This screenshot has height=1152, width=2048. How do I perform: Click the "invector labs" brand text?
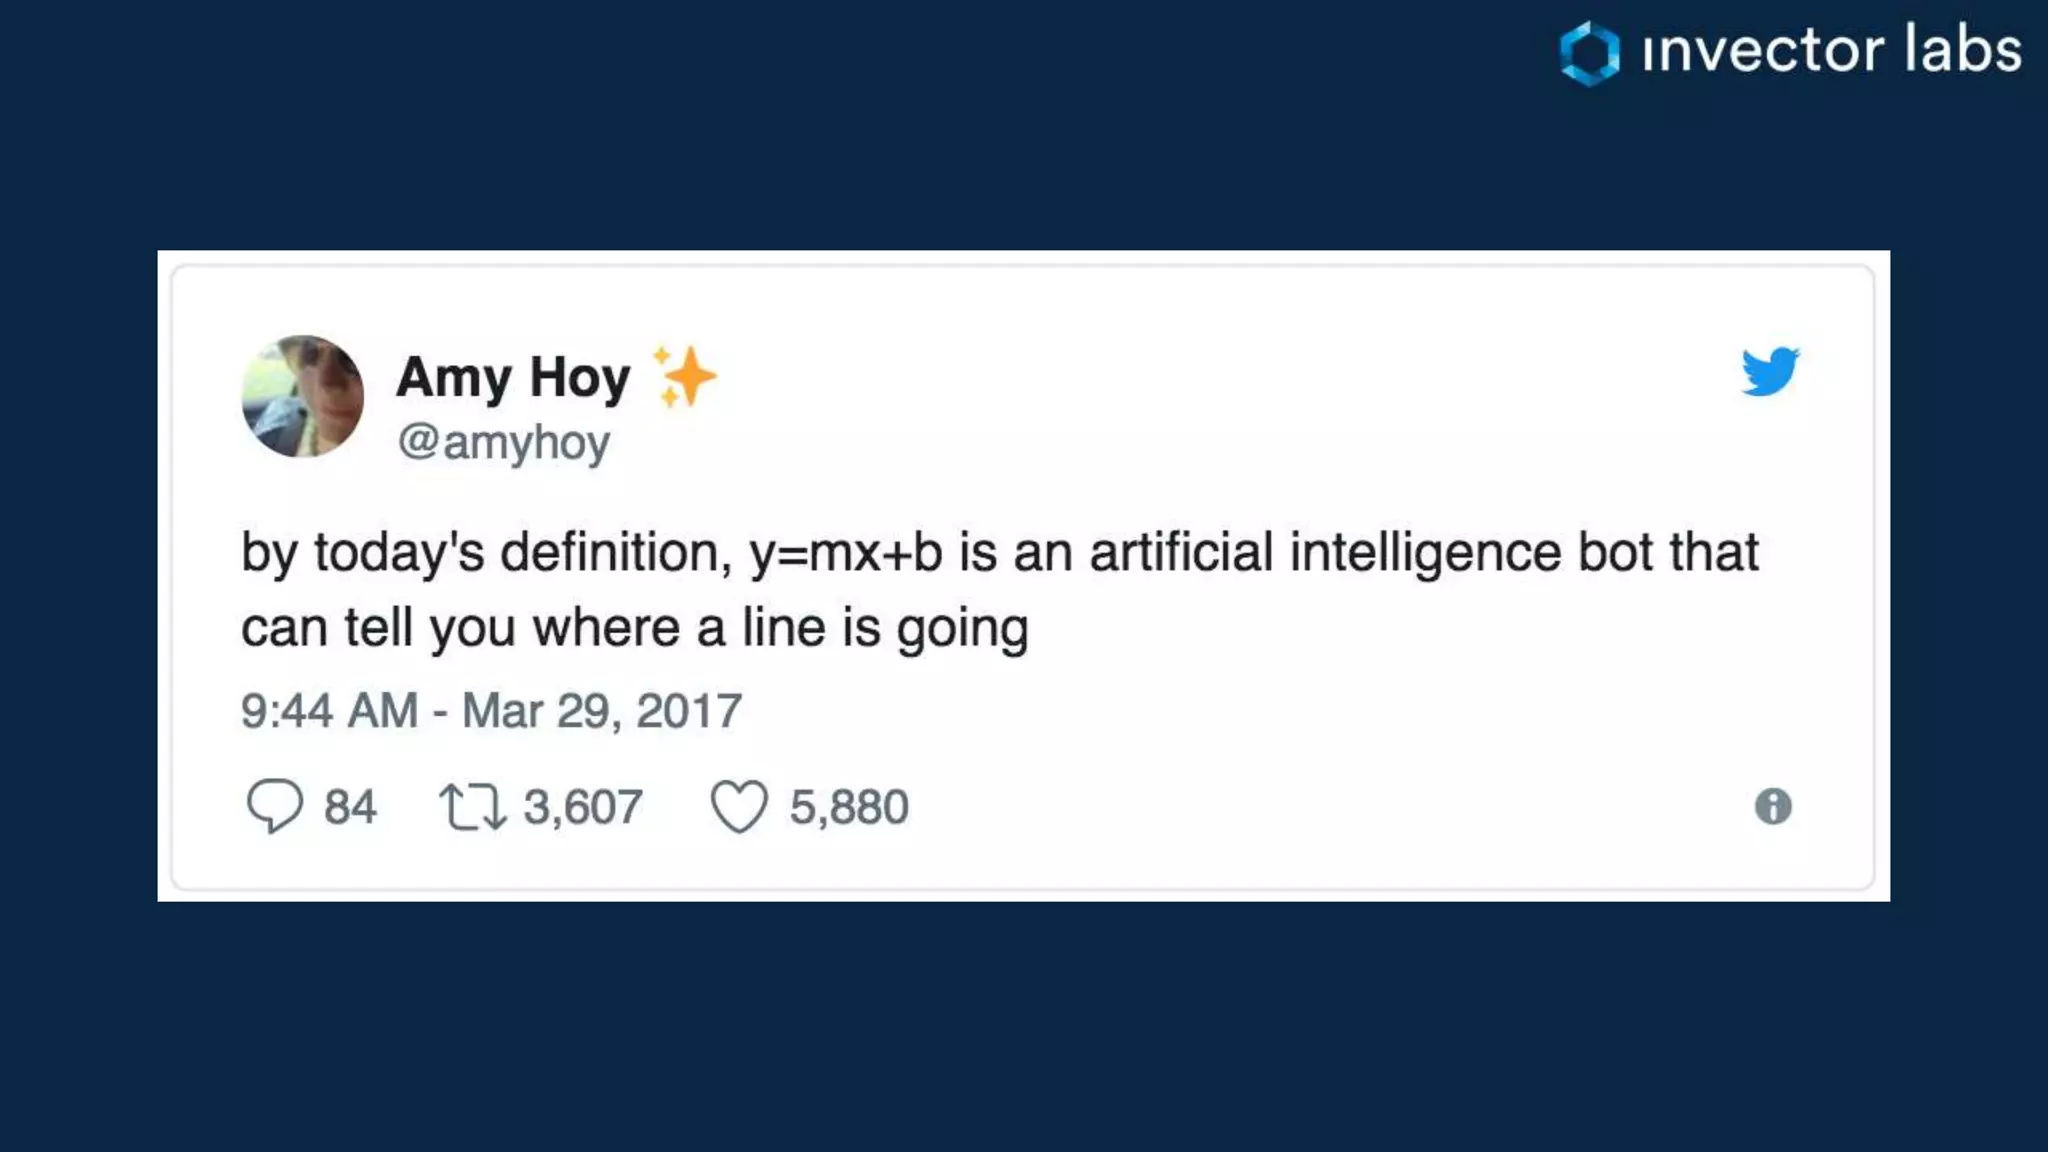(1831, 50)
